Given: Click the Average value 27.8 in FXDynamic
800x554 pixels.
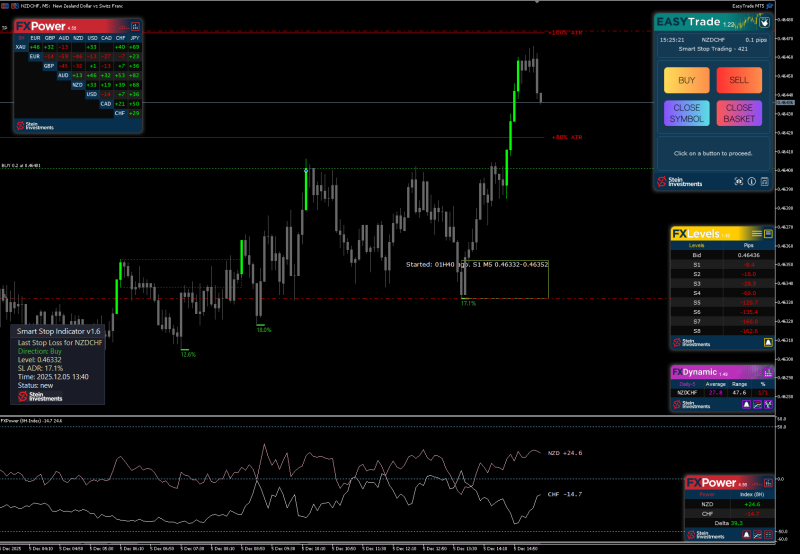Looking at the screenshot, I should point(715,393).
